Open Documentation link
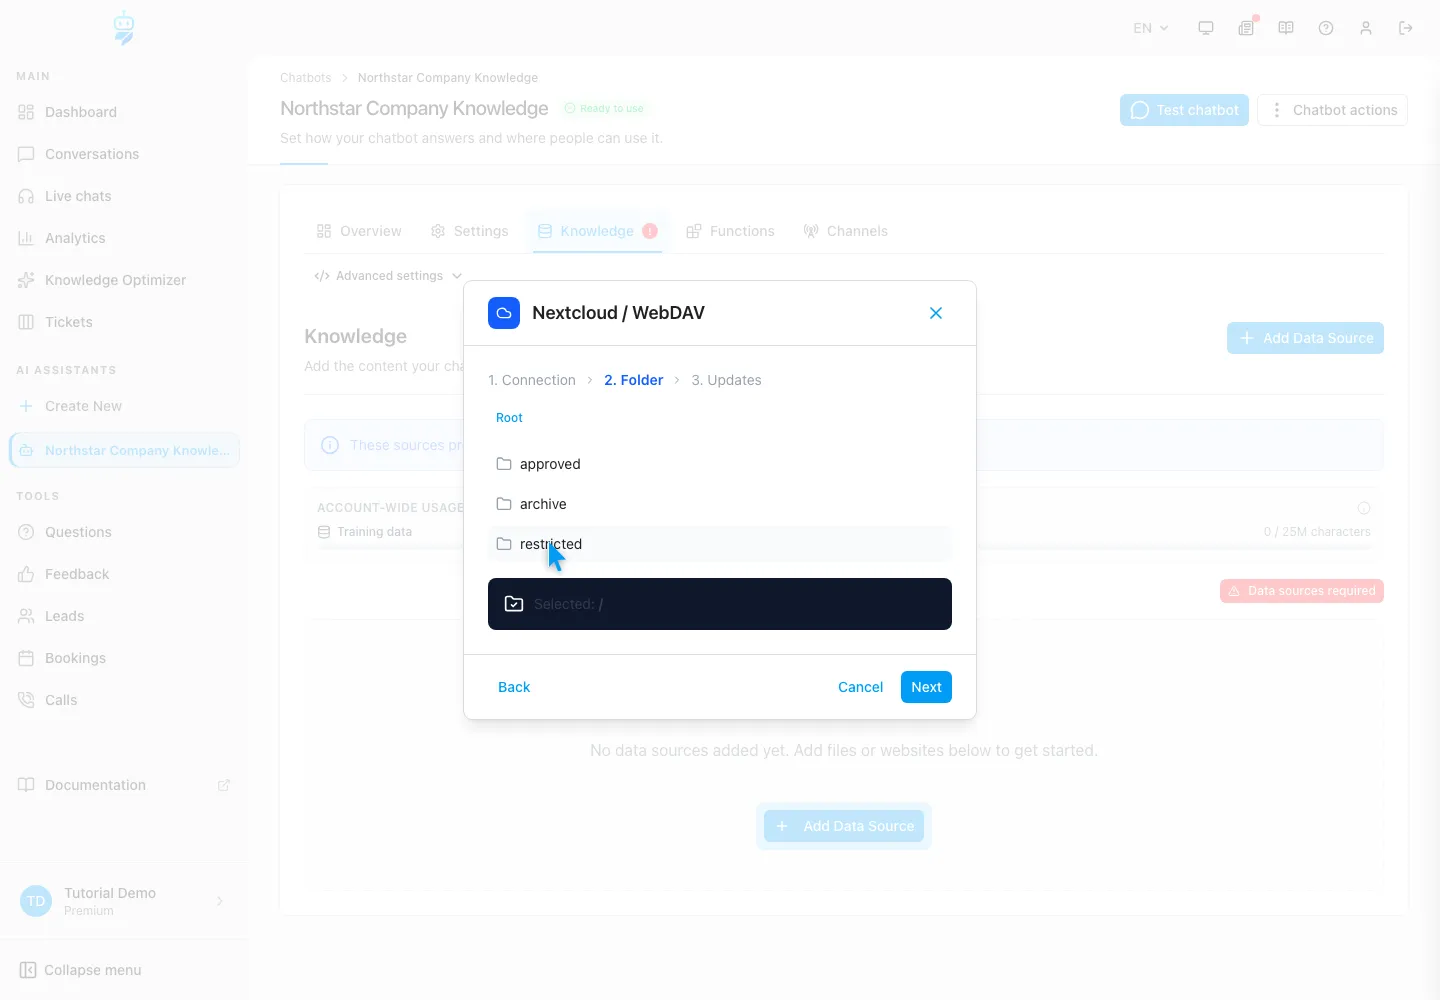The width and height of the screenshot is (1440, 1000). tap(124, 785)
